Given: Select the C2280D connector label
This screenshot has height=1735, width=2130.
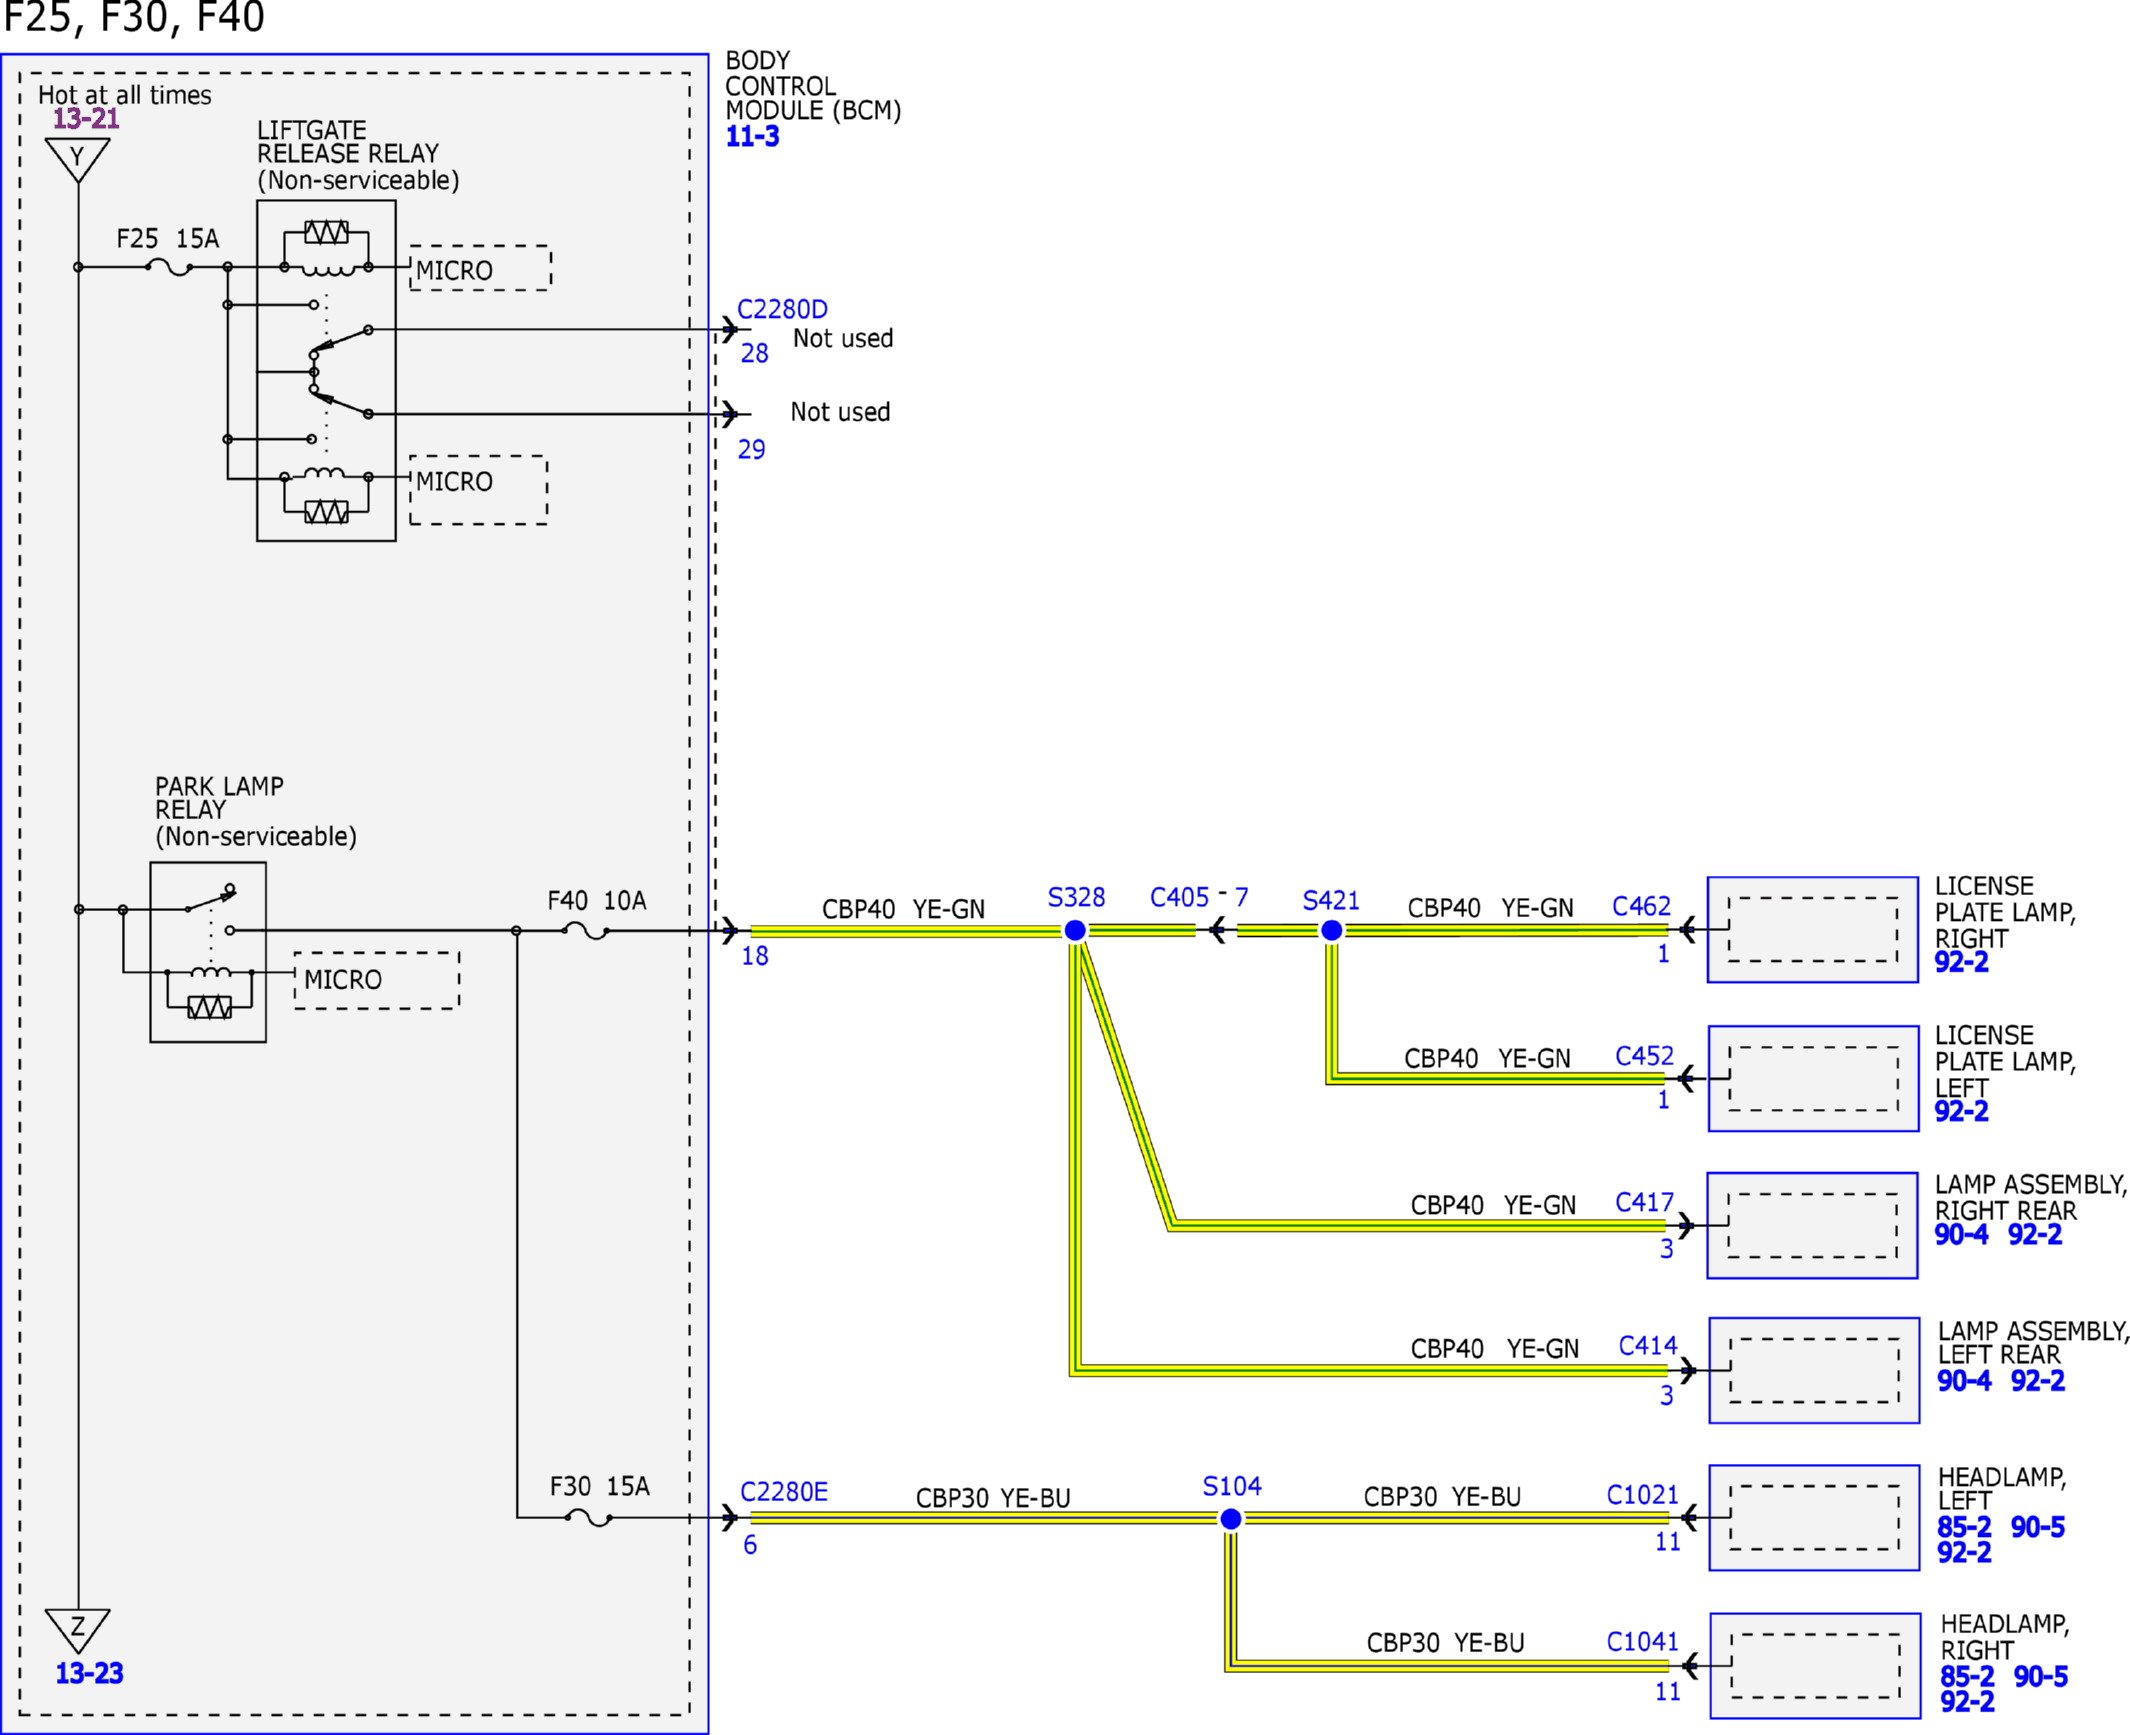Looking at the screenshot, I should [782, 309].
